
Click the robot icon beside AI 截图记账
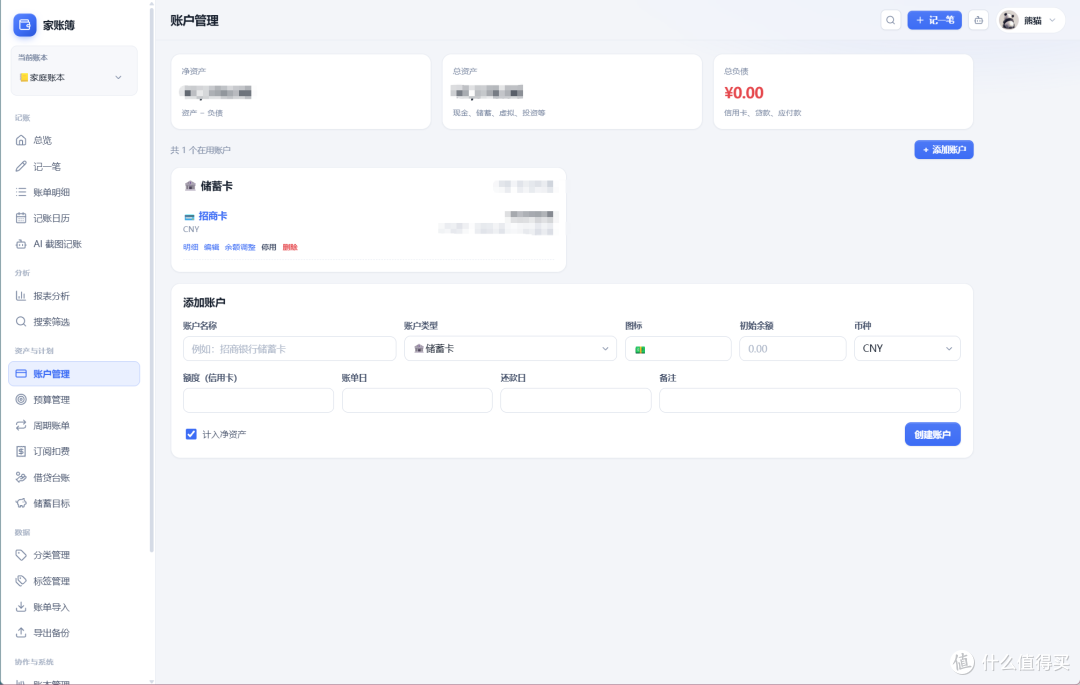(x=21, y=244)
